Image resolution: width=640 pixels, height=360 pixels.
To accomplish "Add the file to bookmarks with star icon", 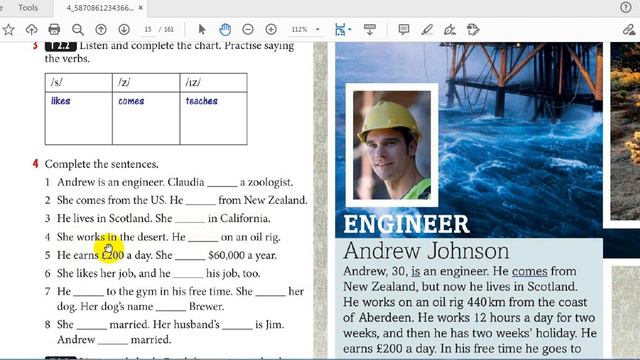I will click(8, 29).
